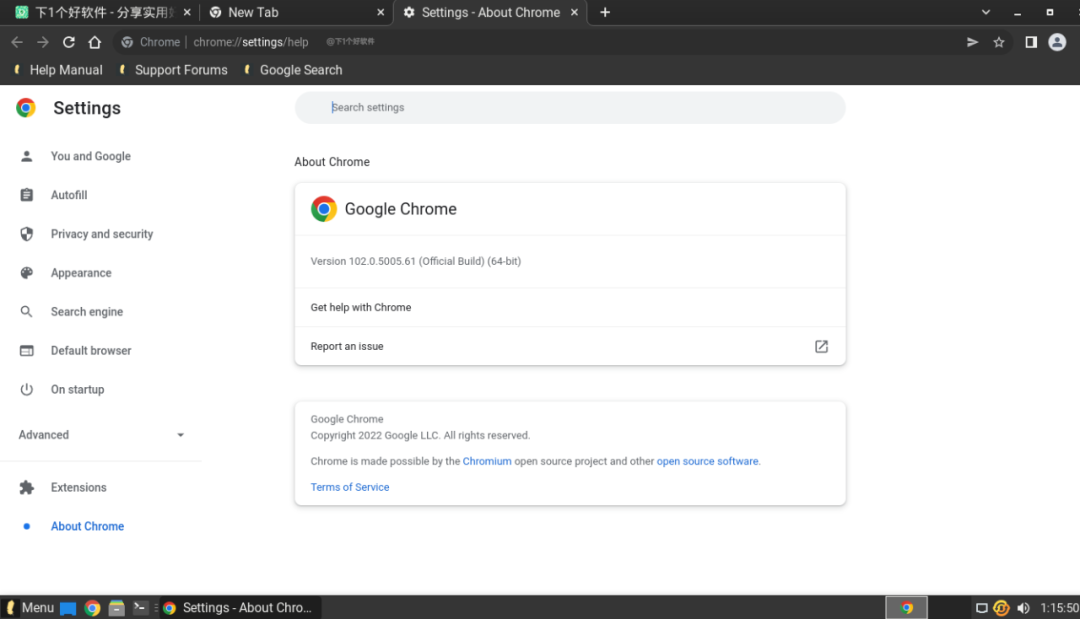The image size is (1080, 619).
Task: Show the browser side panel
Action: [x=1031, y=42]
